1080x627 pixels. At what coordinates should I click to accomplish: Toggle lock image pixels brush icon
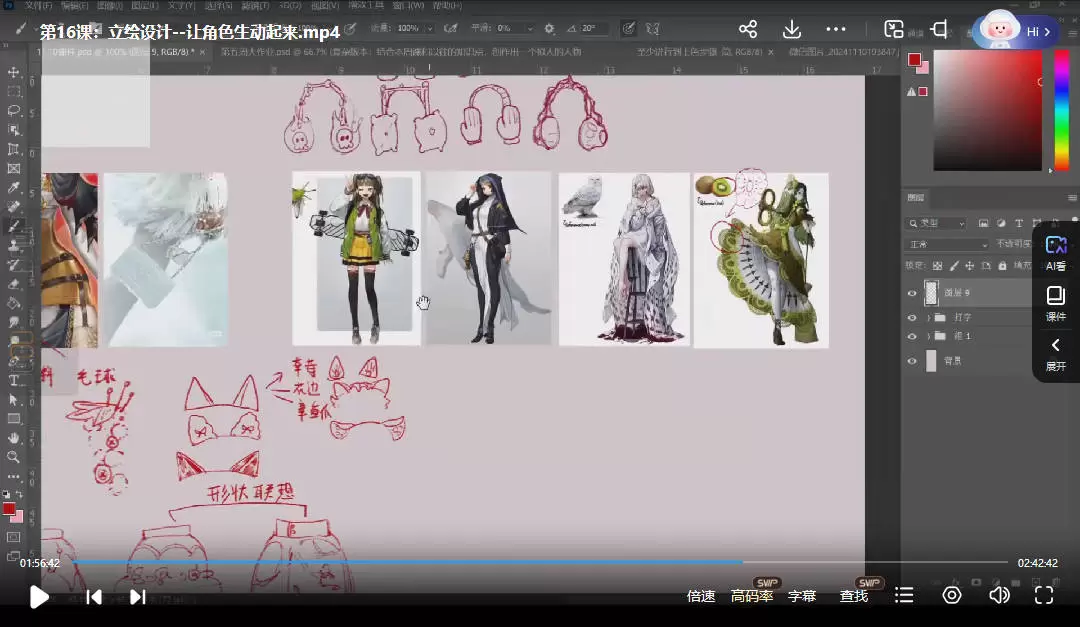[954, 266]
